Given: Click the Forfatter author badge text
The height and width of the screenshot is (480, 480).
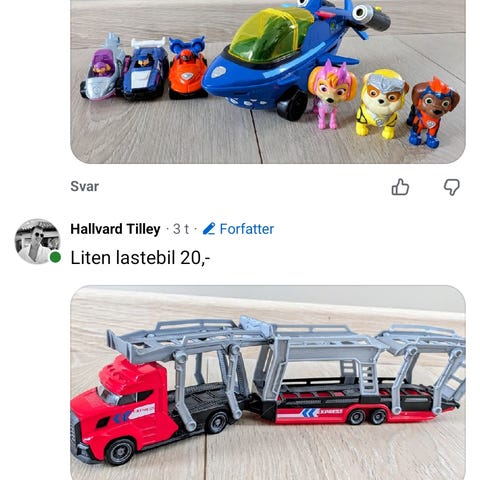Looking at the screenshot, I should click(x=247, y=229).
